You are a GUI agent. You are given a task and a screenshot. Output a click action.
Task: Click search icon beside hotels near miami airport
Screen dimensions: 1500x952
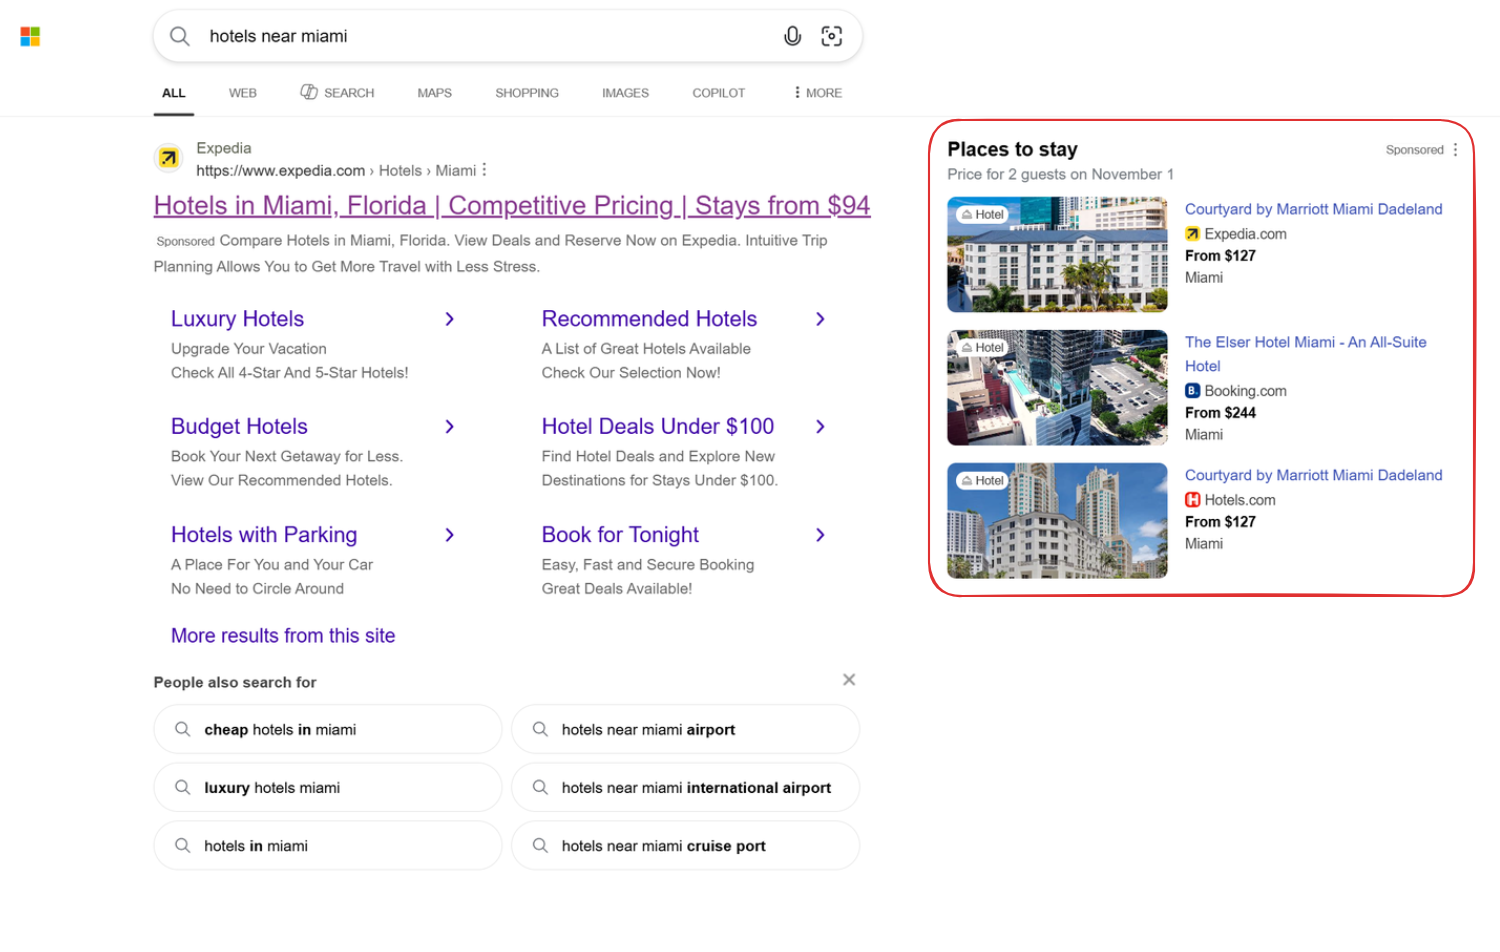pyautogui.click(x=540, y=729)
